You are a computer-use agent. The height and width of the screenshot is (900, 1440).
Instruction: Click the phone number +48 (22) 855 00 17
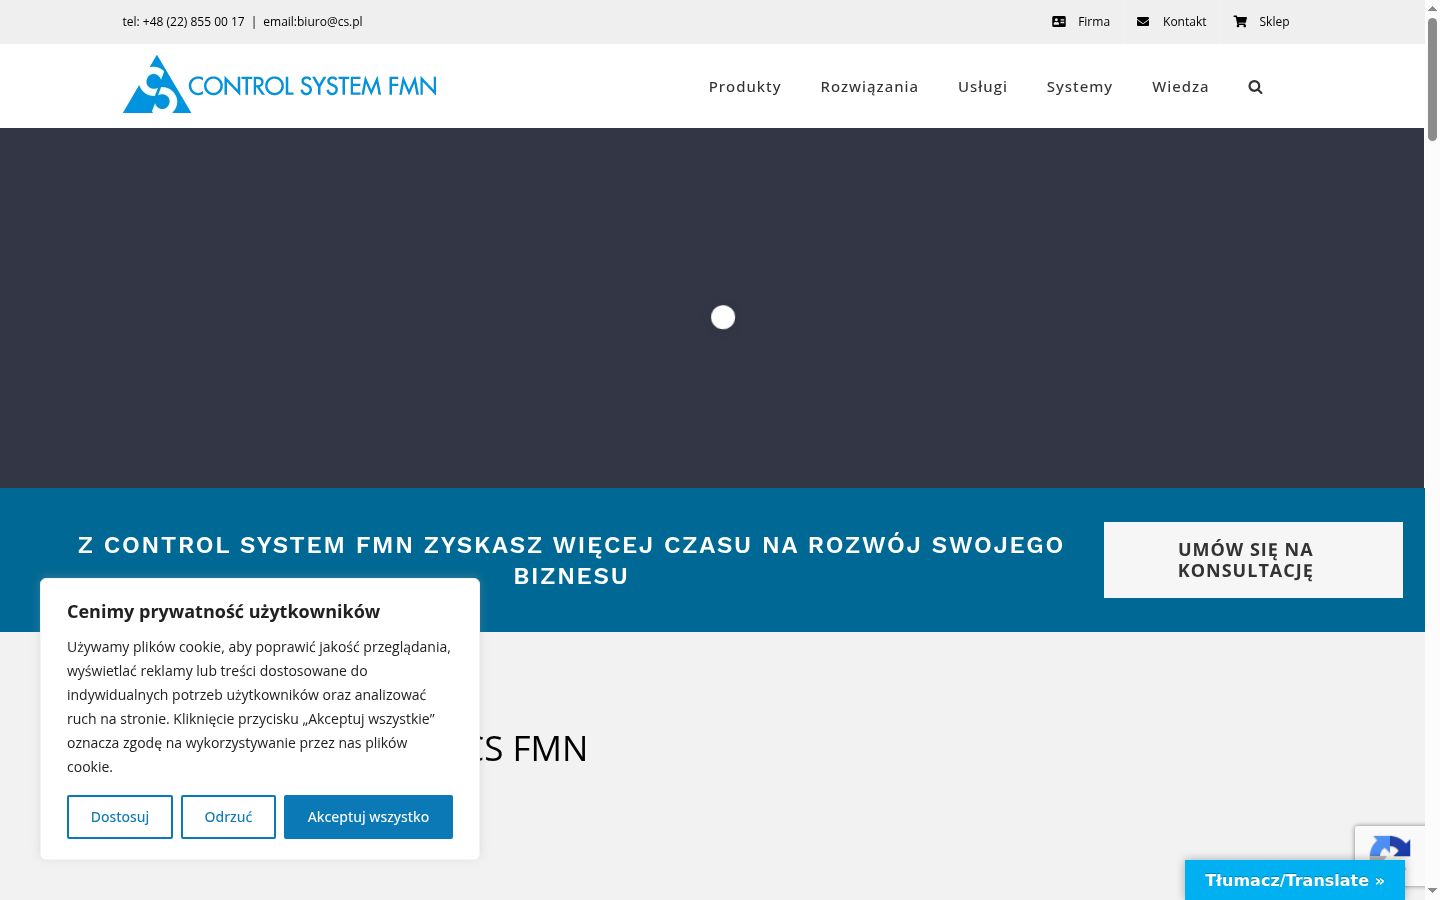click(193, 21)
